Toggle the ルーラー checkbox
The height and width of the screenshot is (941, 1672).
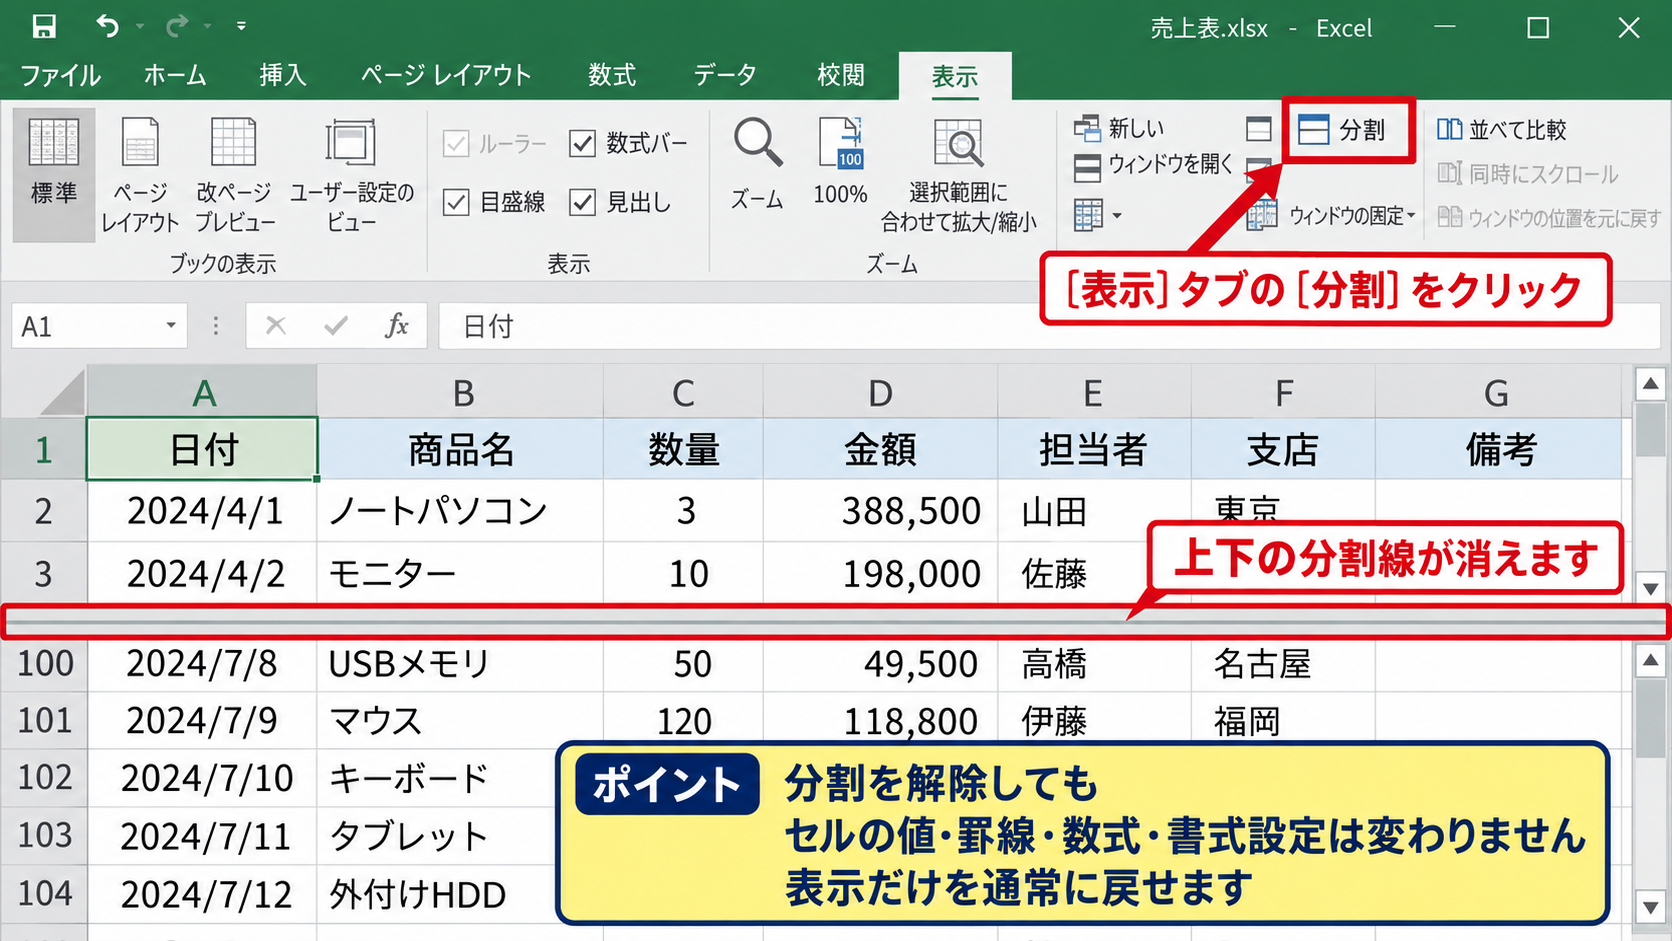[x=456, y=144]
